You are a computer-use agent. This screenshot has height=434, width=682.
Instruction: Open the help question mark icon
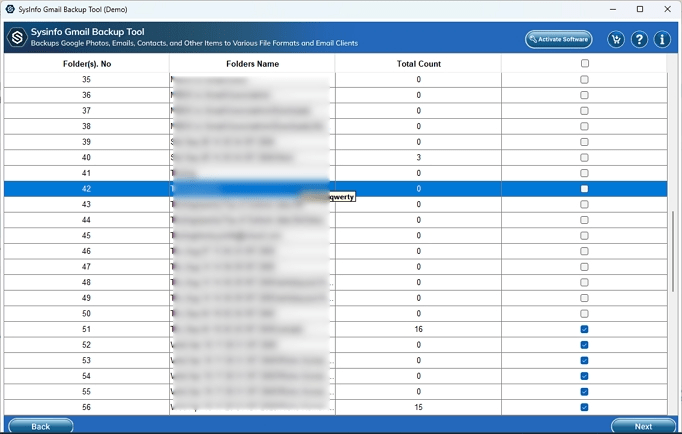pos(639,40)
